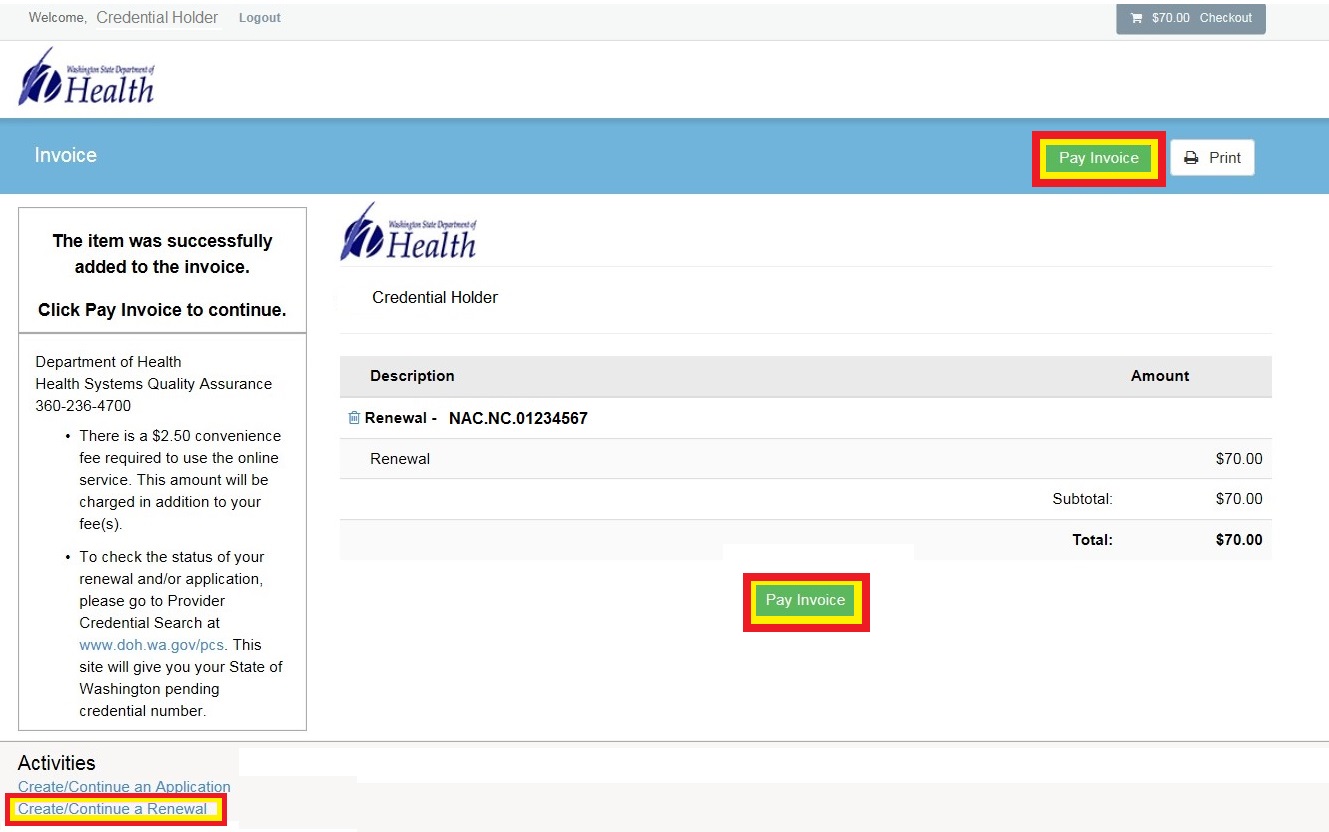Viewport: 1329px width, 832px height.
Task: Click the Credential Holder name beside Welcome
Action: tap(157, 18)
